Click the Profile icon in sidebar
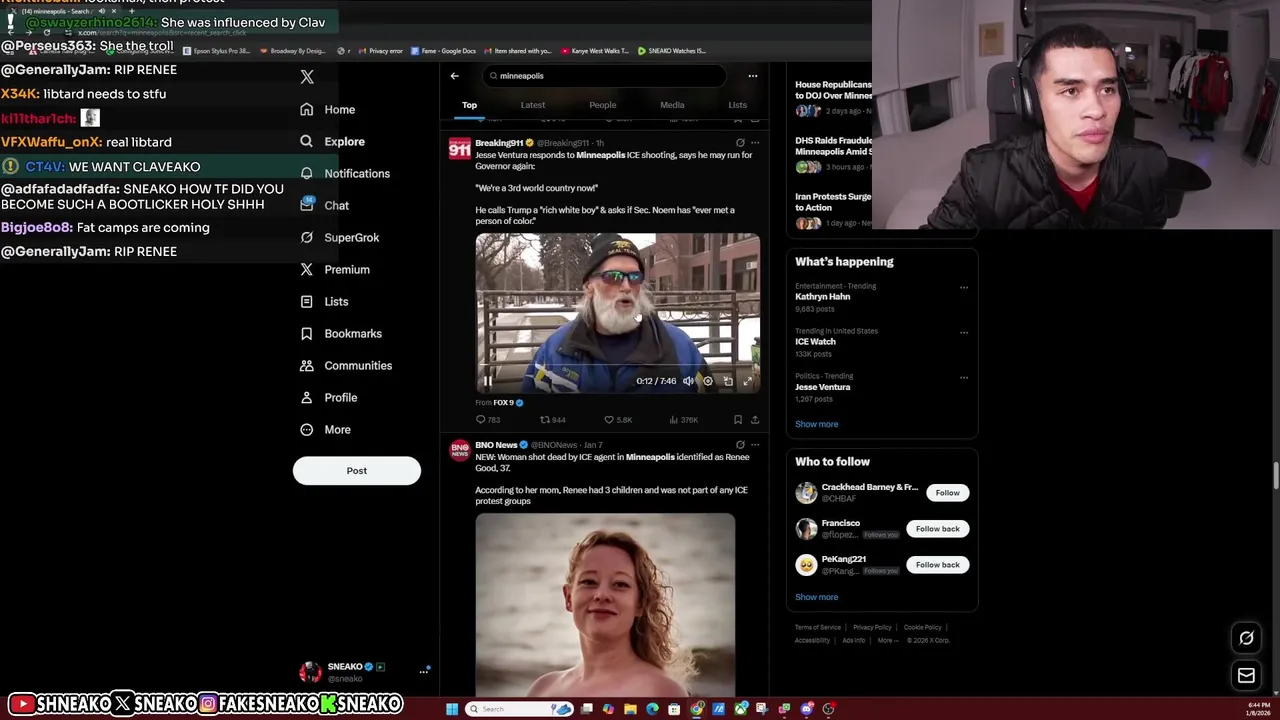Image resolution: width=1280 pixels, height=720 pixels. (x=306, y=397)
